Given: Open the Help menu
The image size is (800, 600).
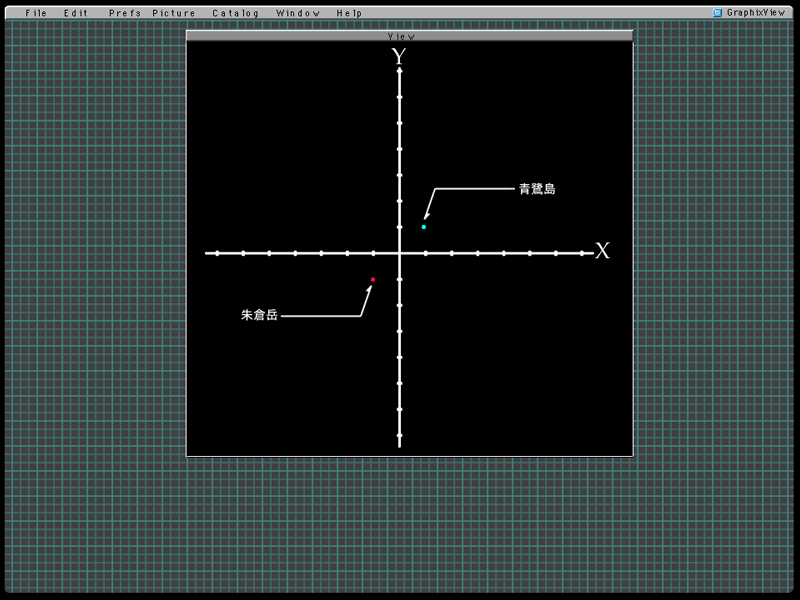Looking at the screenshot, I should pyautogui.click(x=349, y=13).
